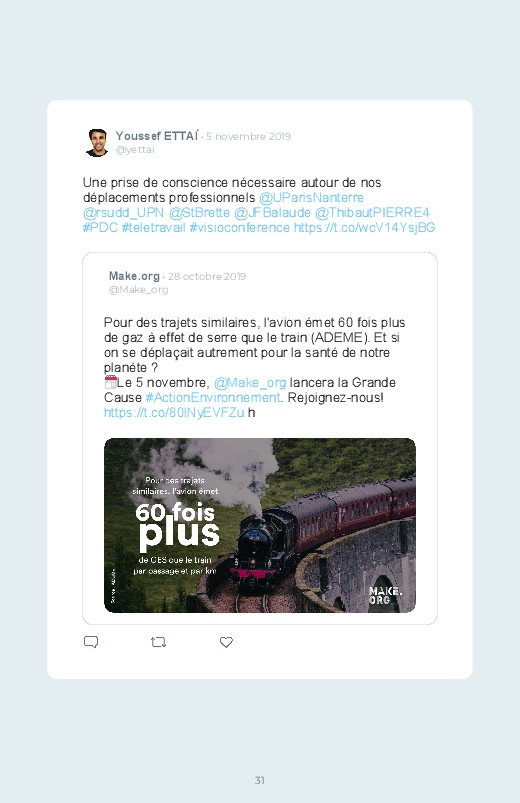
Task: Select the #PDC hashtag
Action: coord(100,227)
